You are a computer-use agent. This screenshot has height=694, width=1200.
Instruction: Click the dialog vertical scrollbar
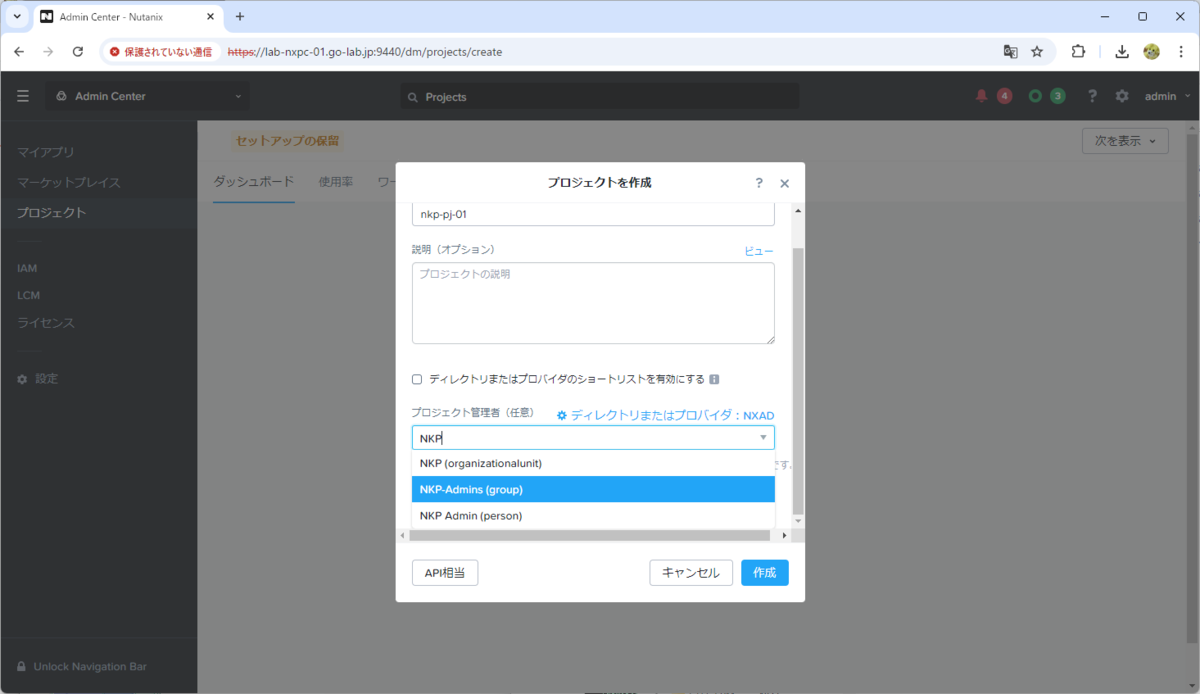[x=797, y=380]
